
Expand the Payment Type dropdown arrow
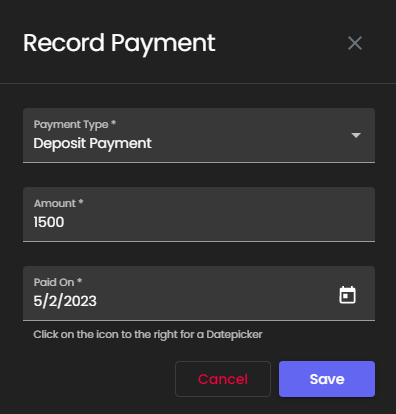(x=356, y=135)
